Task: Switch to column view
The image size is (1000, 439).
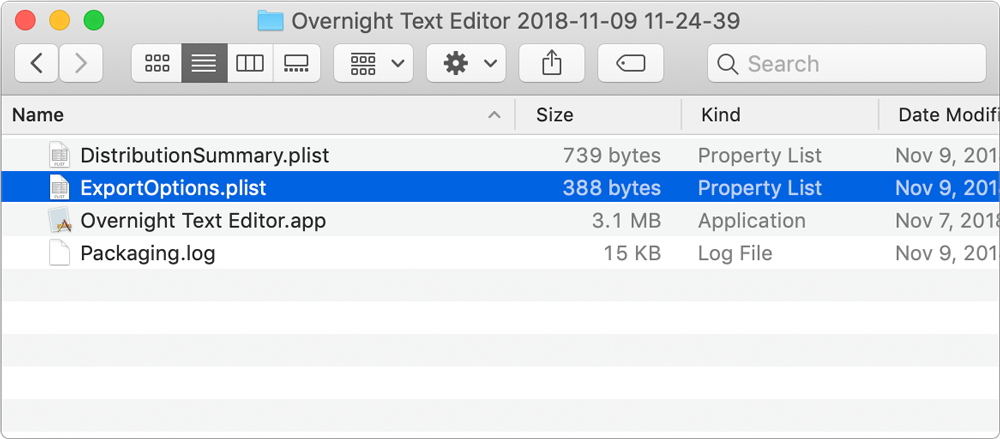Action: 250,63
